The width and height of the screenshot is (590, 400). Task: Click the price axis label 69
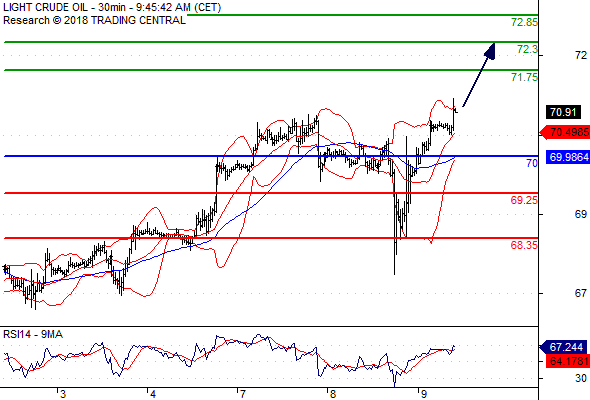[581, 214]
